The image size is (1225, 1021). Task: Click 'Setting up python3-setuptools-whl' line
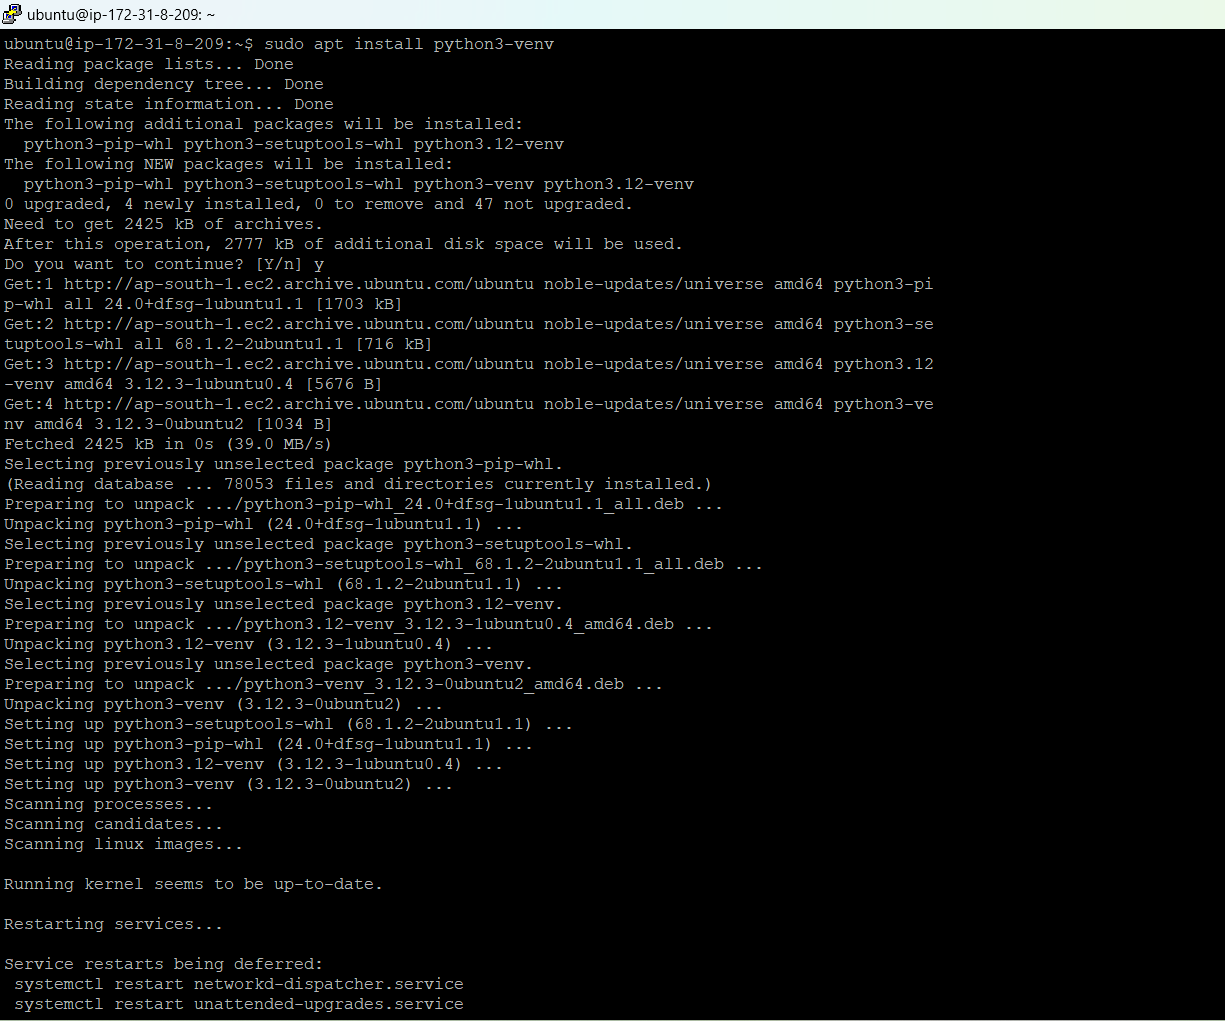click(x=288, y=724)
